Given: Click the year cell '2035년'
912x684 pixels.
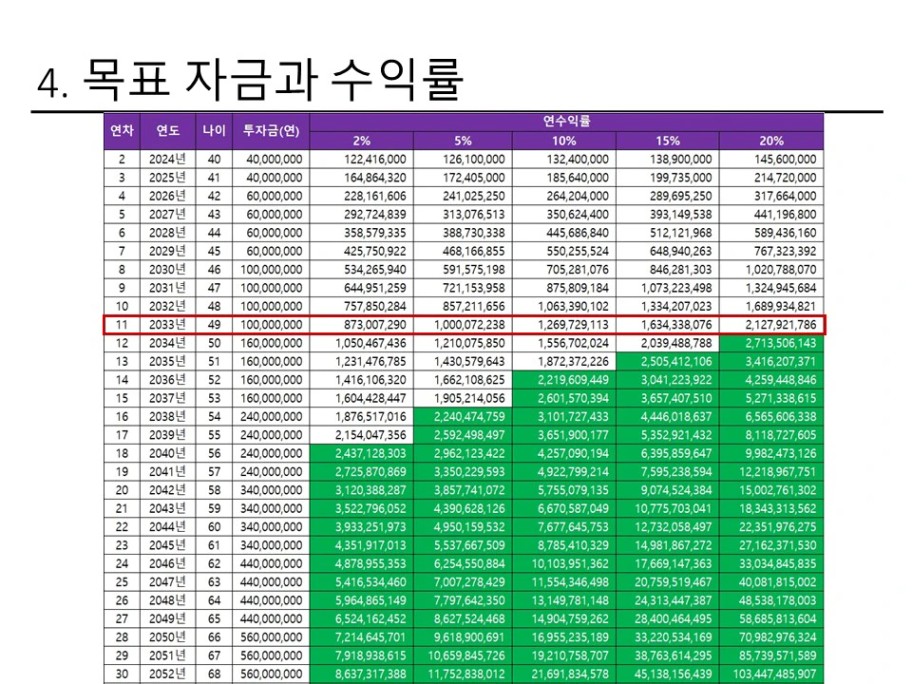Looking at the screenshot, I should click(x=168, y=361).
